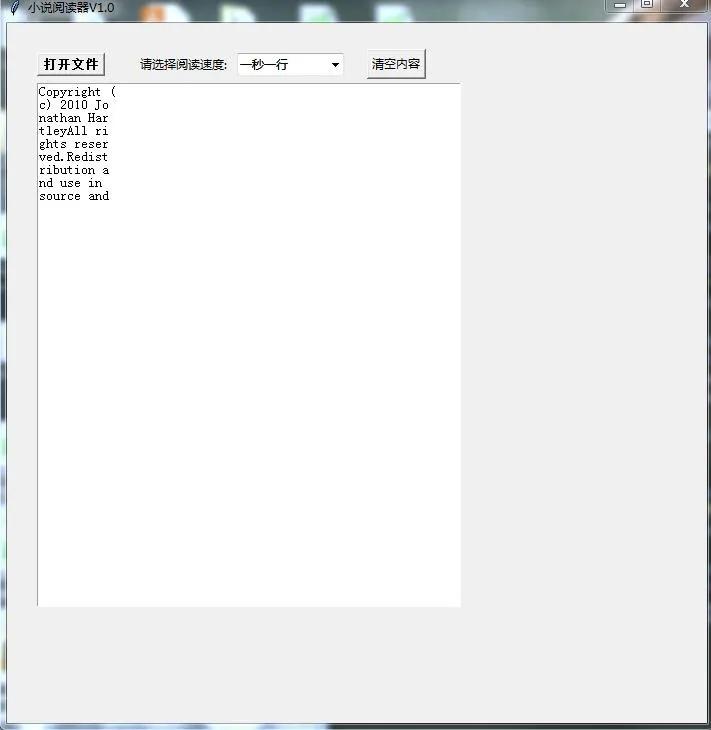Click empty white area of text box
711x730 pixels.
[x=250, y=400]
